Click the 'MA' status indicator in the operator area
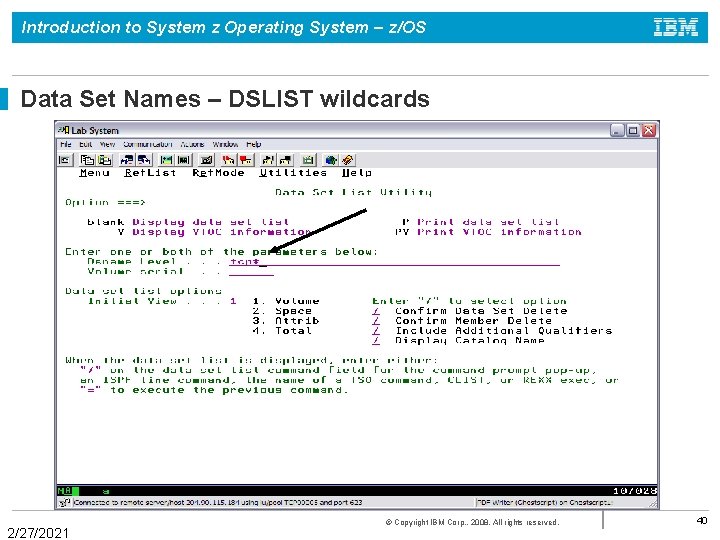Viewport: 720px width, 540px height. [64, 491]
